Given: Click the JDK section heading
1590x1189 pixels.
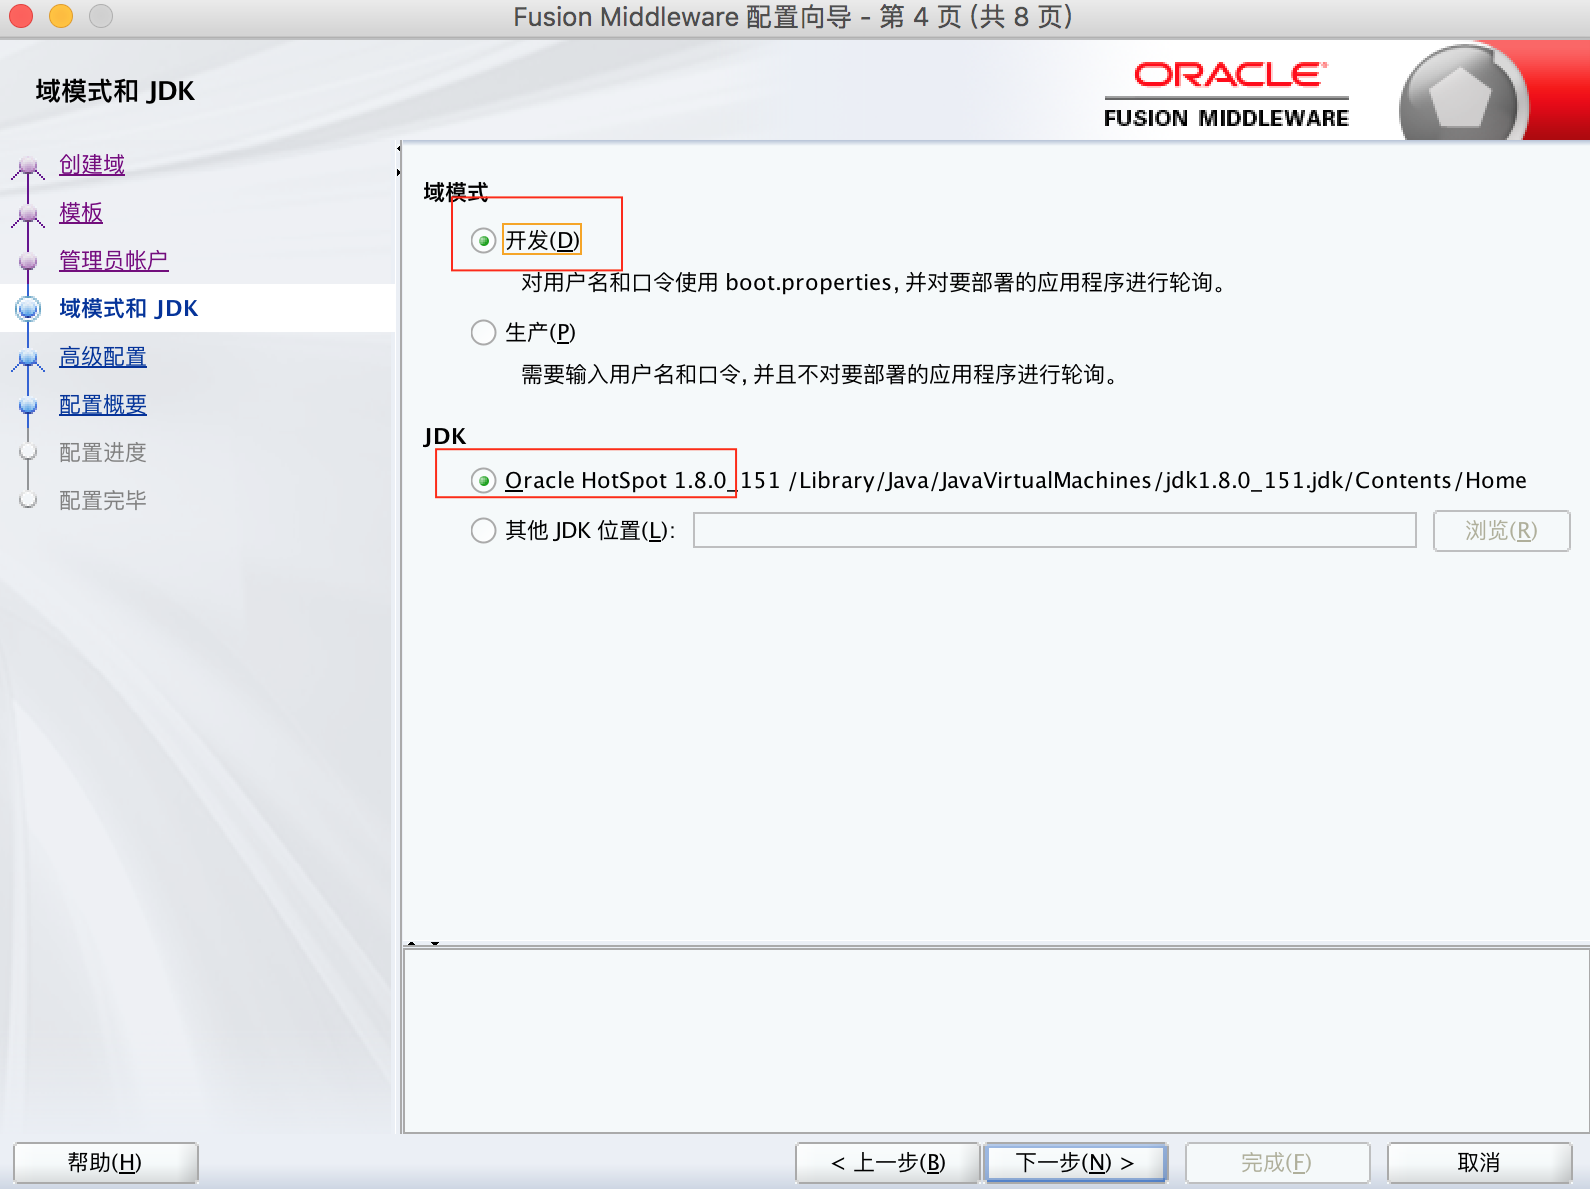Looking at the screenshot, I should click(x=445, y=436).
